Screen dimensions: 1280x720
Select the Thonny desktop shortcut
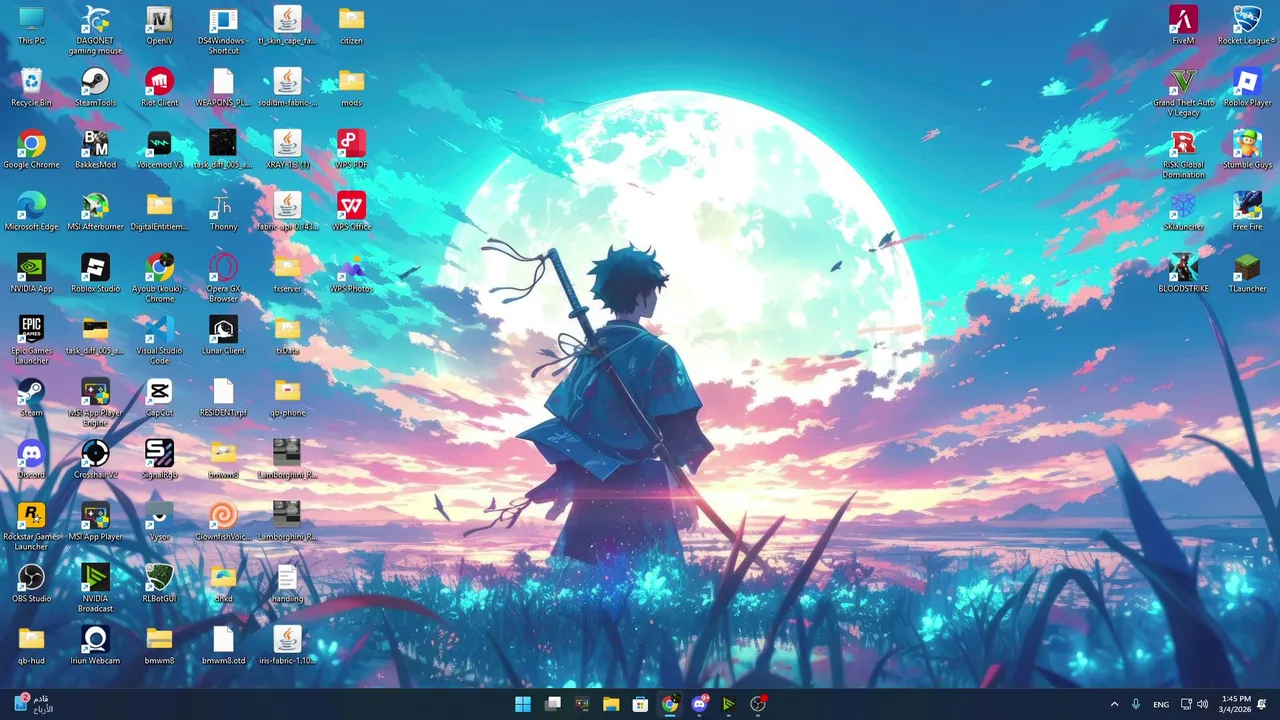click(223, 212)
